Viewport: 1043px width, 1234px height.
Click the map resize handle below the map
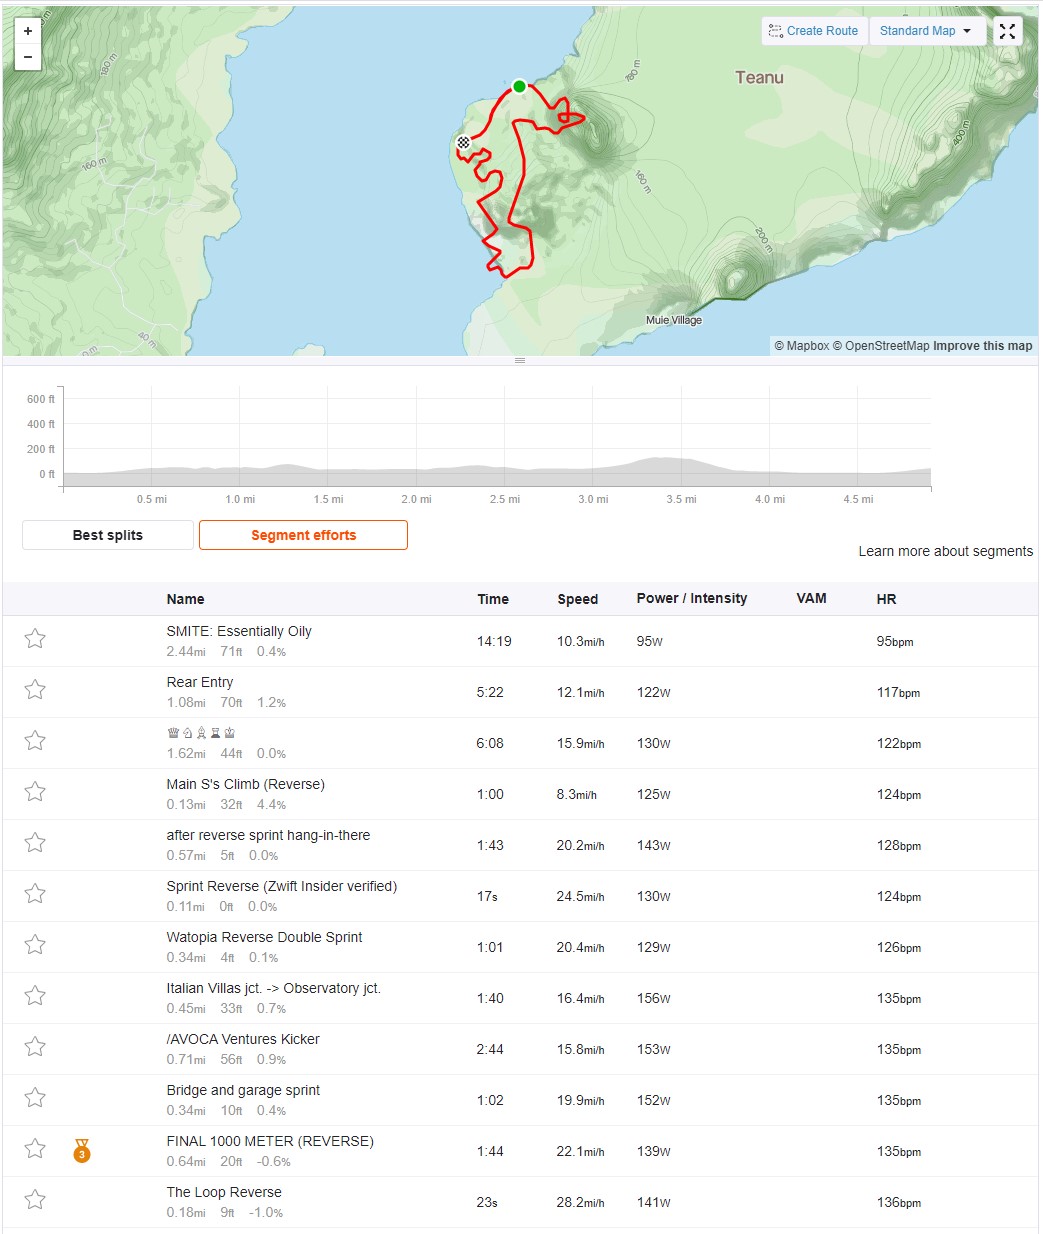(x=520, y=360)
